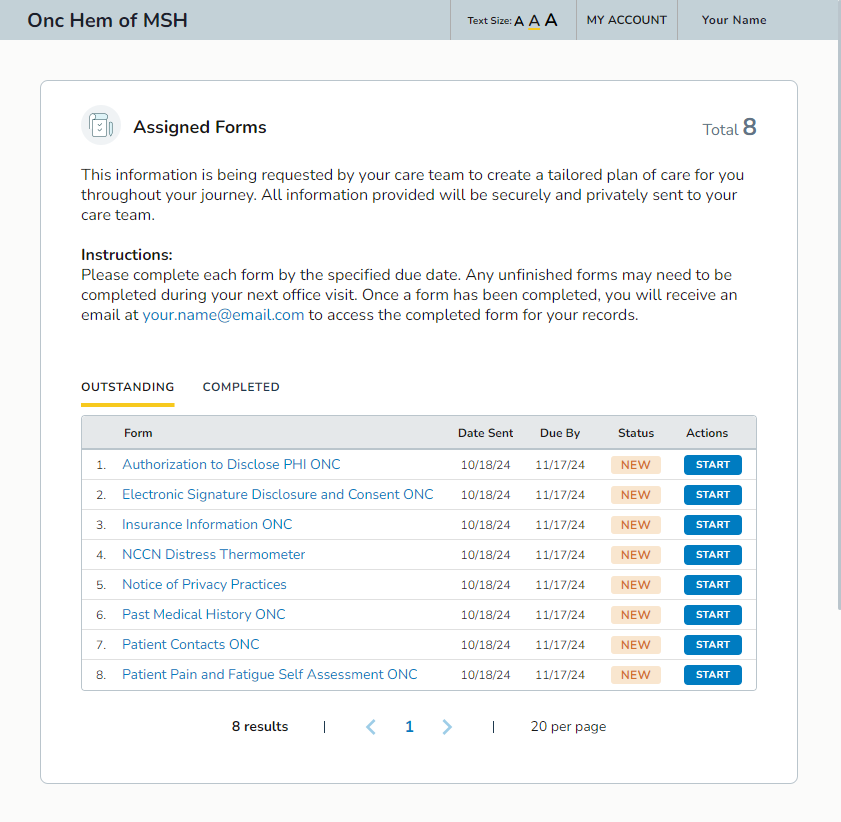
Task: Select the smallest text size A
Action: point(519,21)
